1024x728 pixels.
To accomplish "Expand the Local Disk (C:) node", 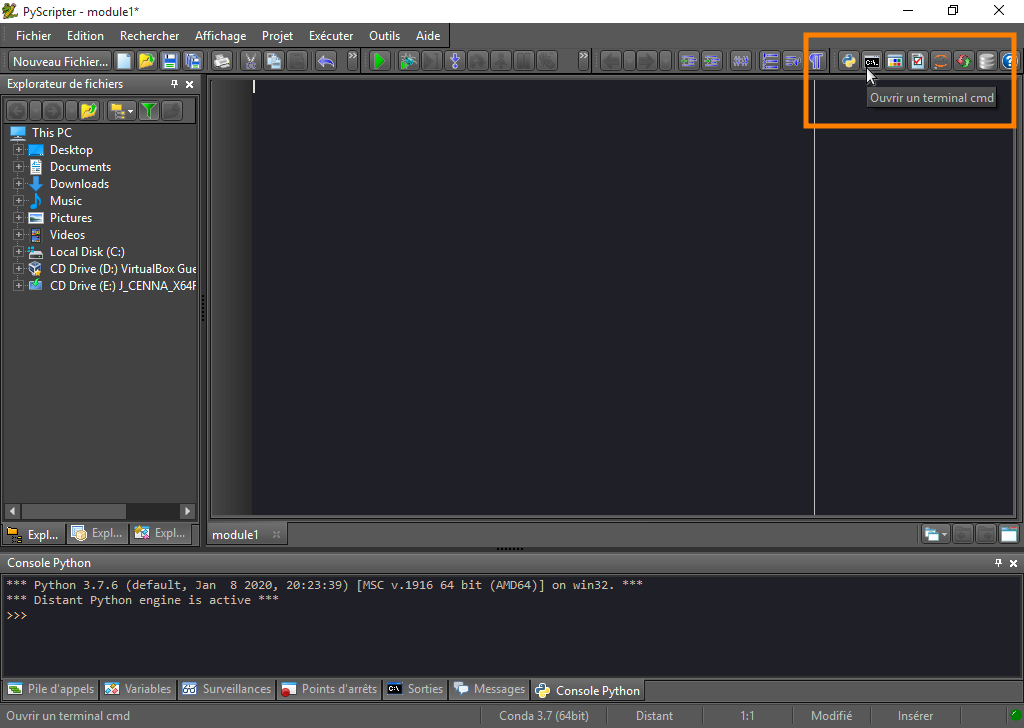I will [x=18, y=252].
